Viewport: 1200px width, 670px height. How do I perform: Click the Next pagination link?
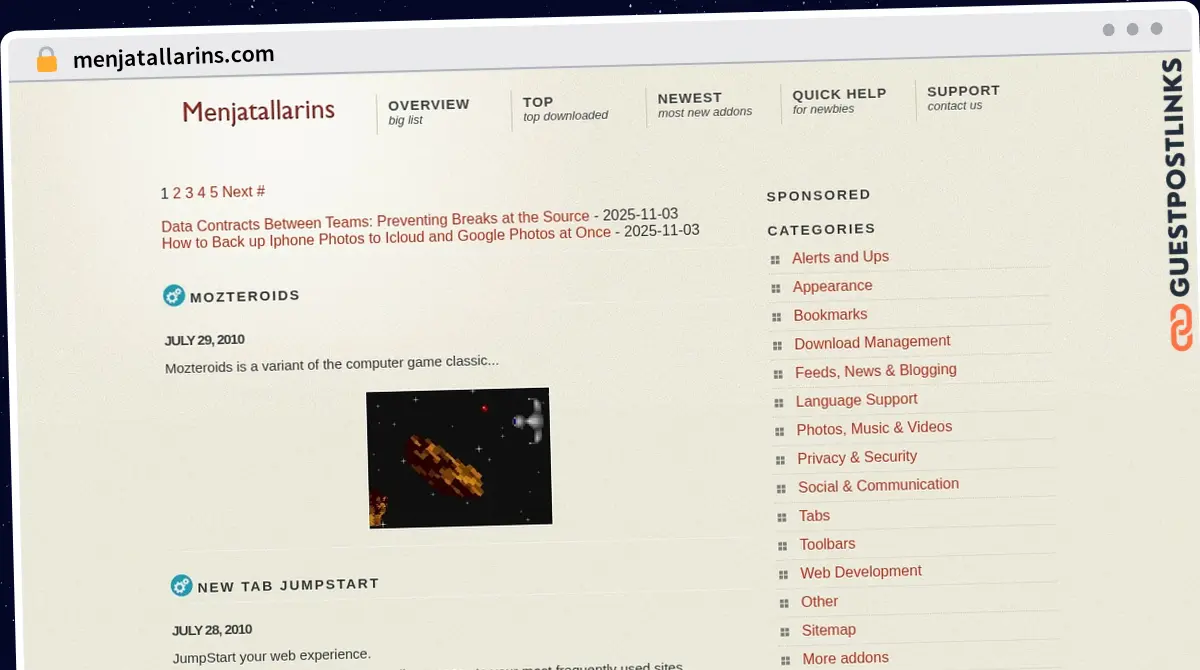click(237, 191)
